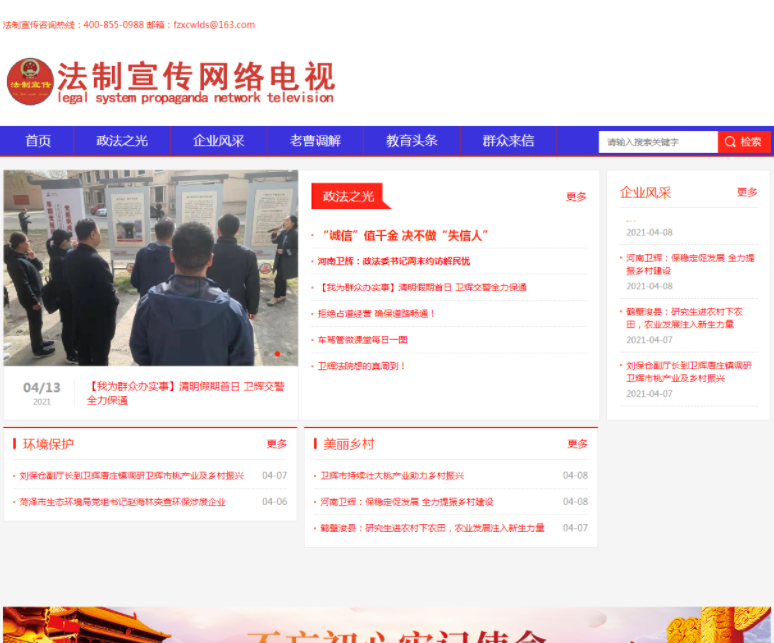This screenshot has height=643, width=774.
Task: Select 教育头条 in the nav bar
Action: (412, 141)
